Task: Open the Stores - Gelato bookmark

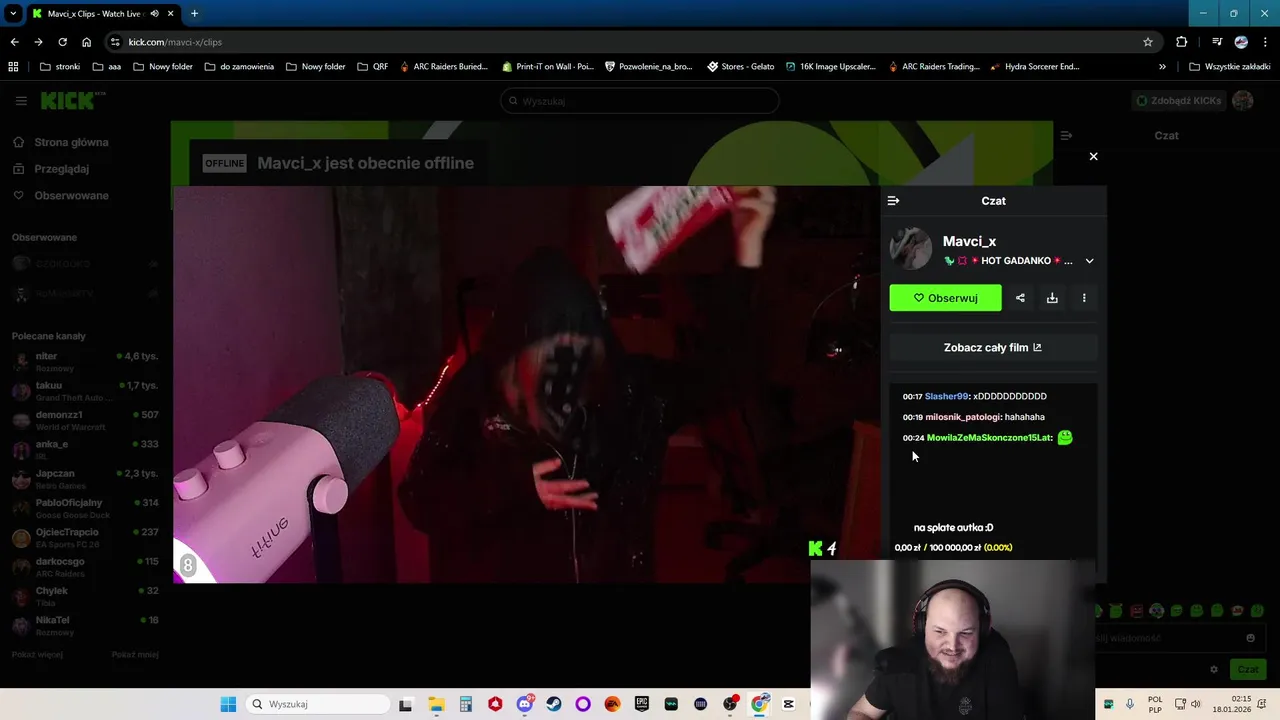Action: coord(741,67)
